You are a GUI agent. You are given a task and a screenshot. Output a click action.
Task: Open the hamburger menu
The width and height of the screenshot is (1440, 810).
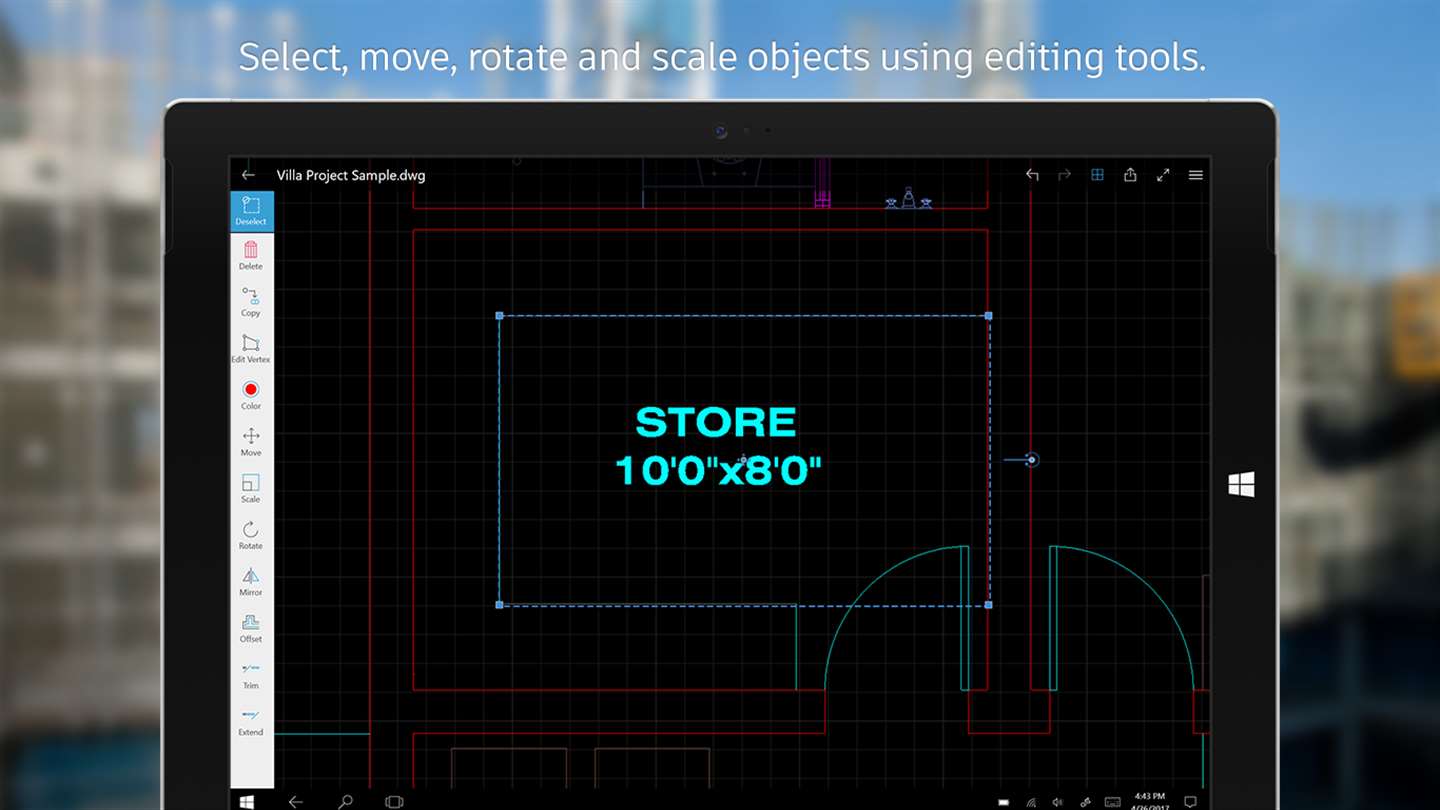point(1195,175)
